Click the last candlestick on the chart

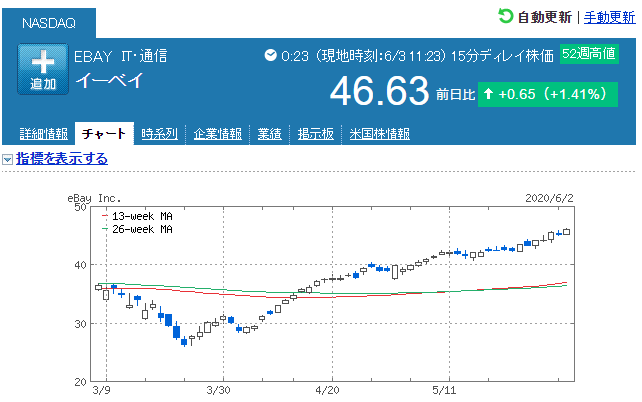(x=567, y=232)
